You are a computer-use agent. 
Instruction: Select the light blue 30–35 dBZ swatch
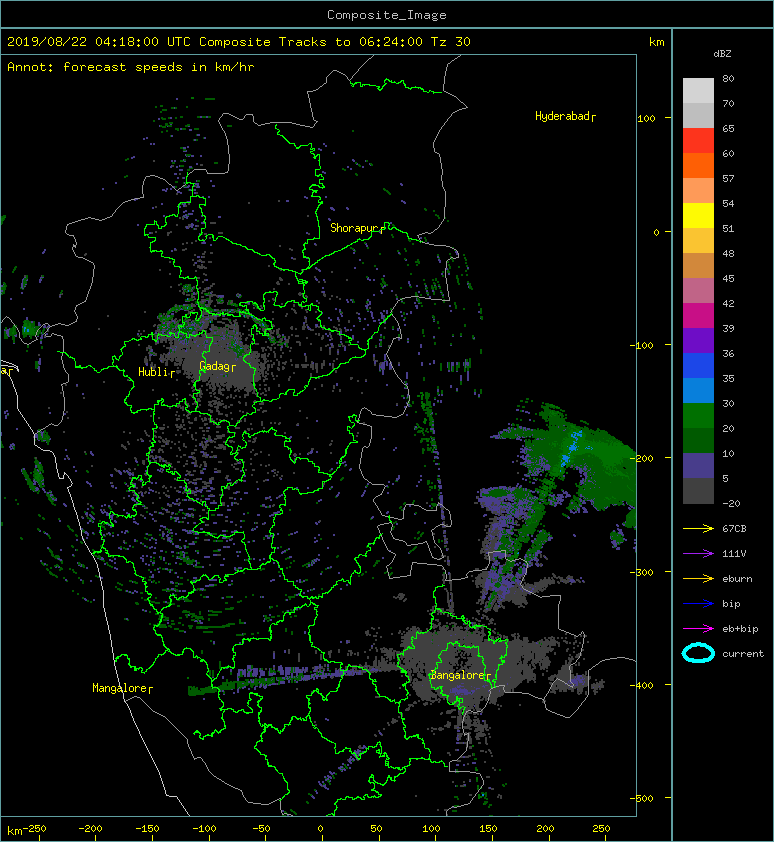[698, 391]
